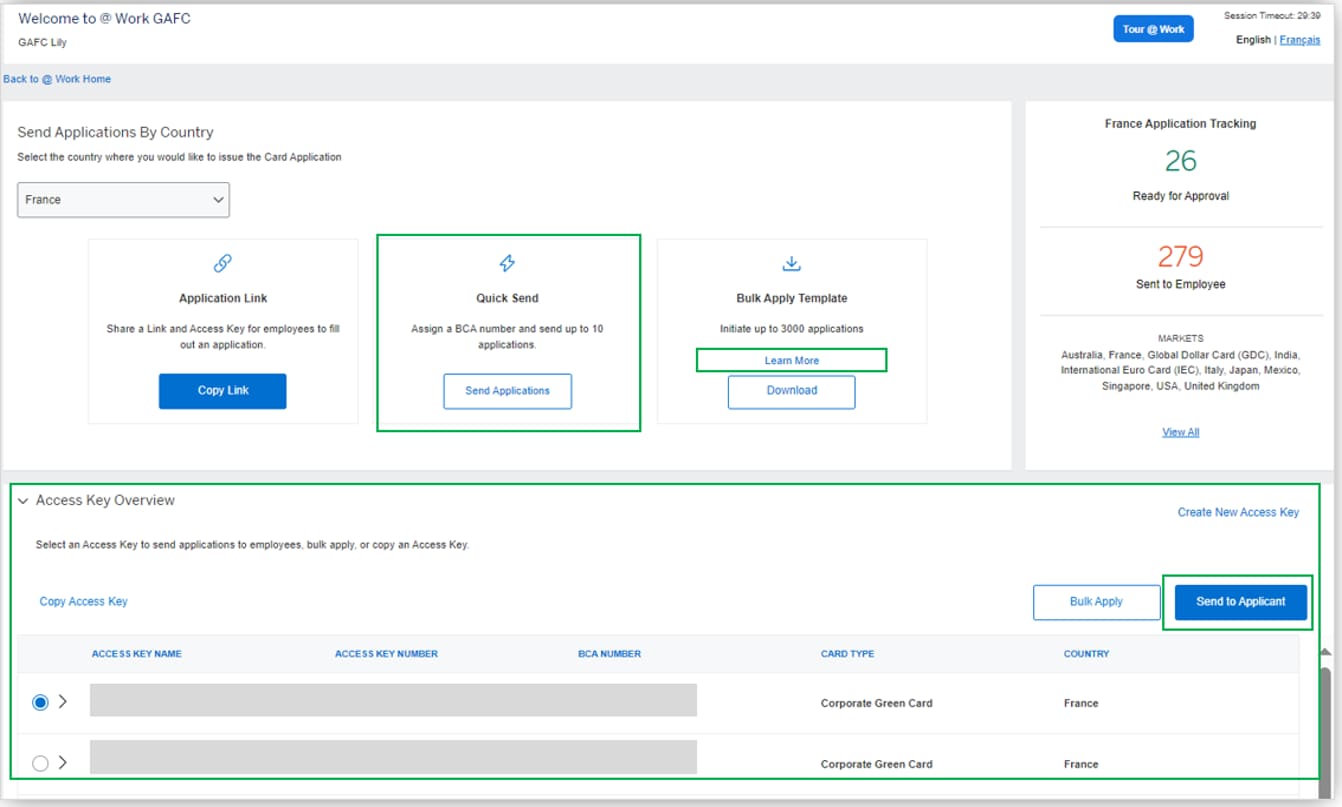This screenshot has width=1342, height=807.
Task: Click the Bulk Apply Template download icon
Action: coord(791,263)
